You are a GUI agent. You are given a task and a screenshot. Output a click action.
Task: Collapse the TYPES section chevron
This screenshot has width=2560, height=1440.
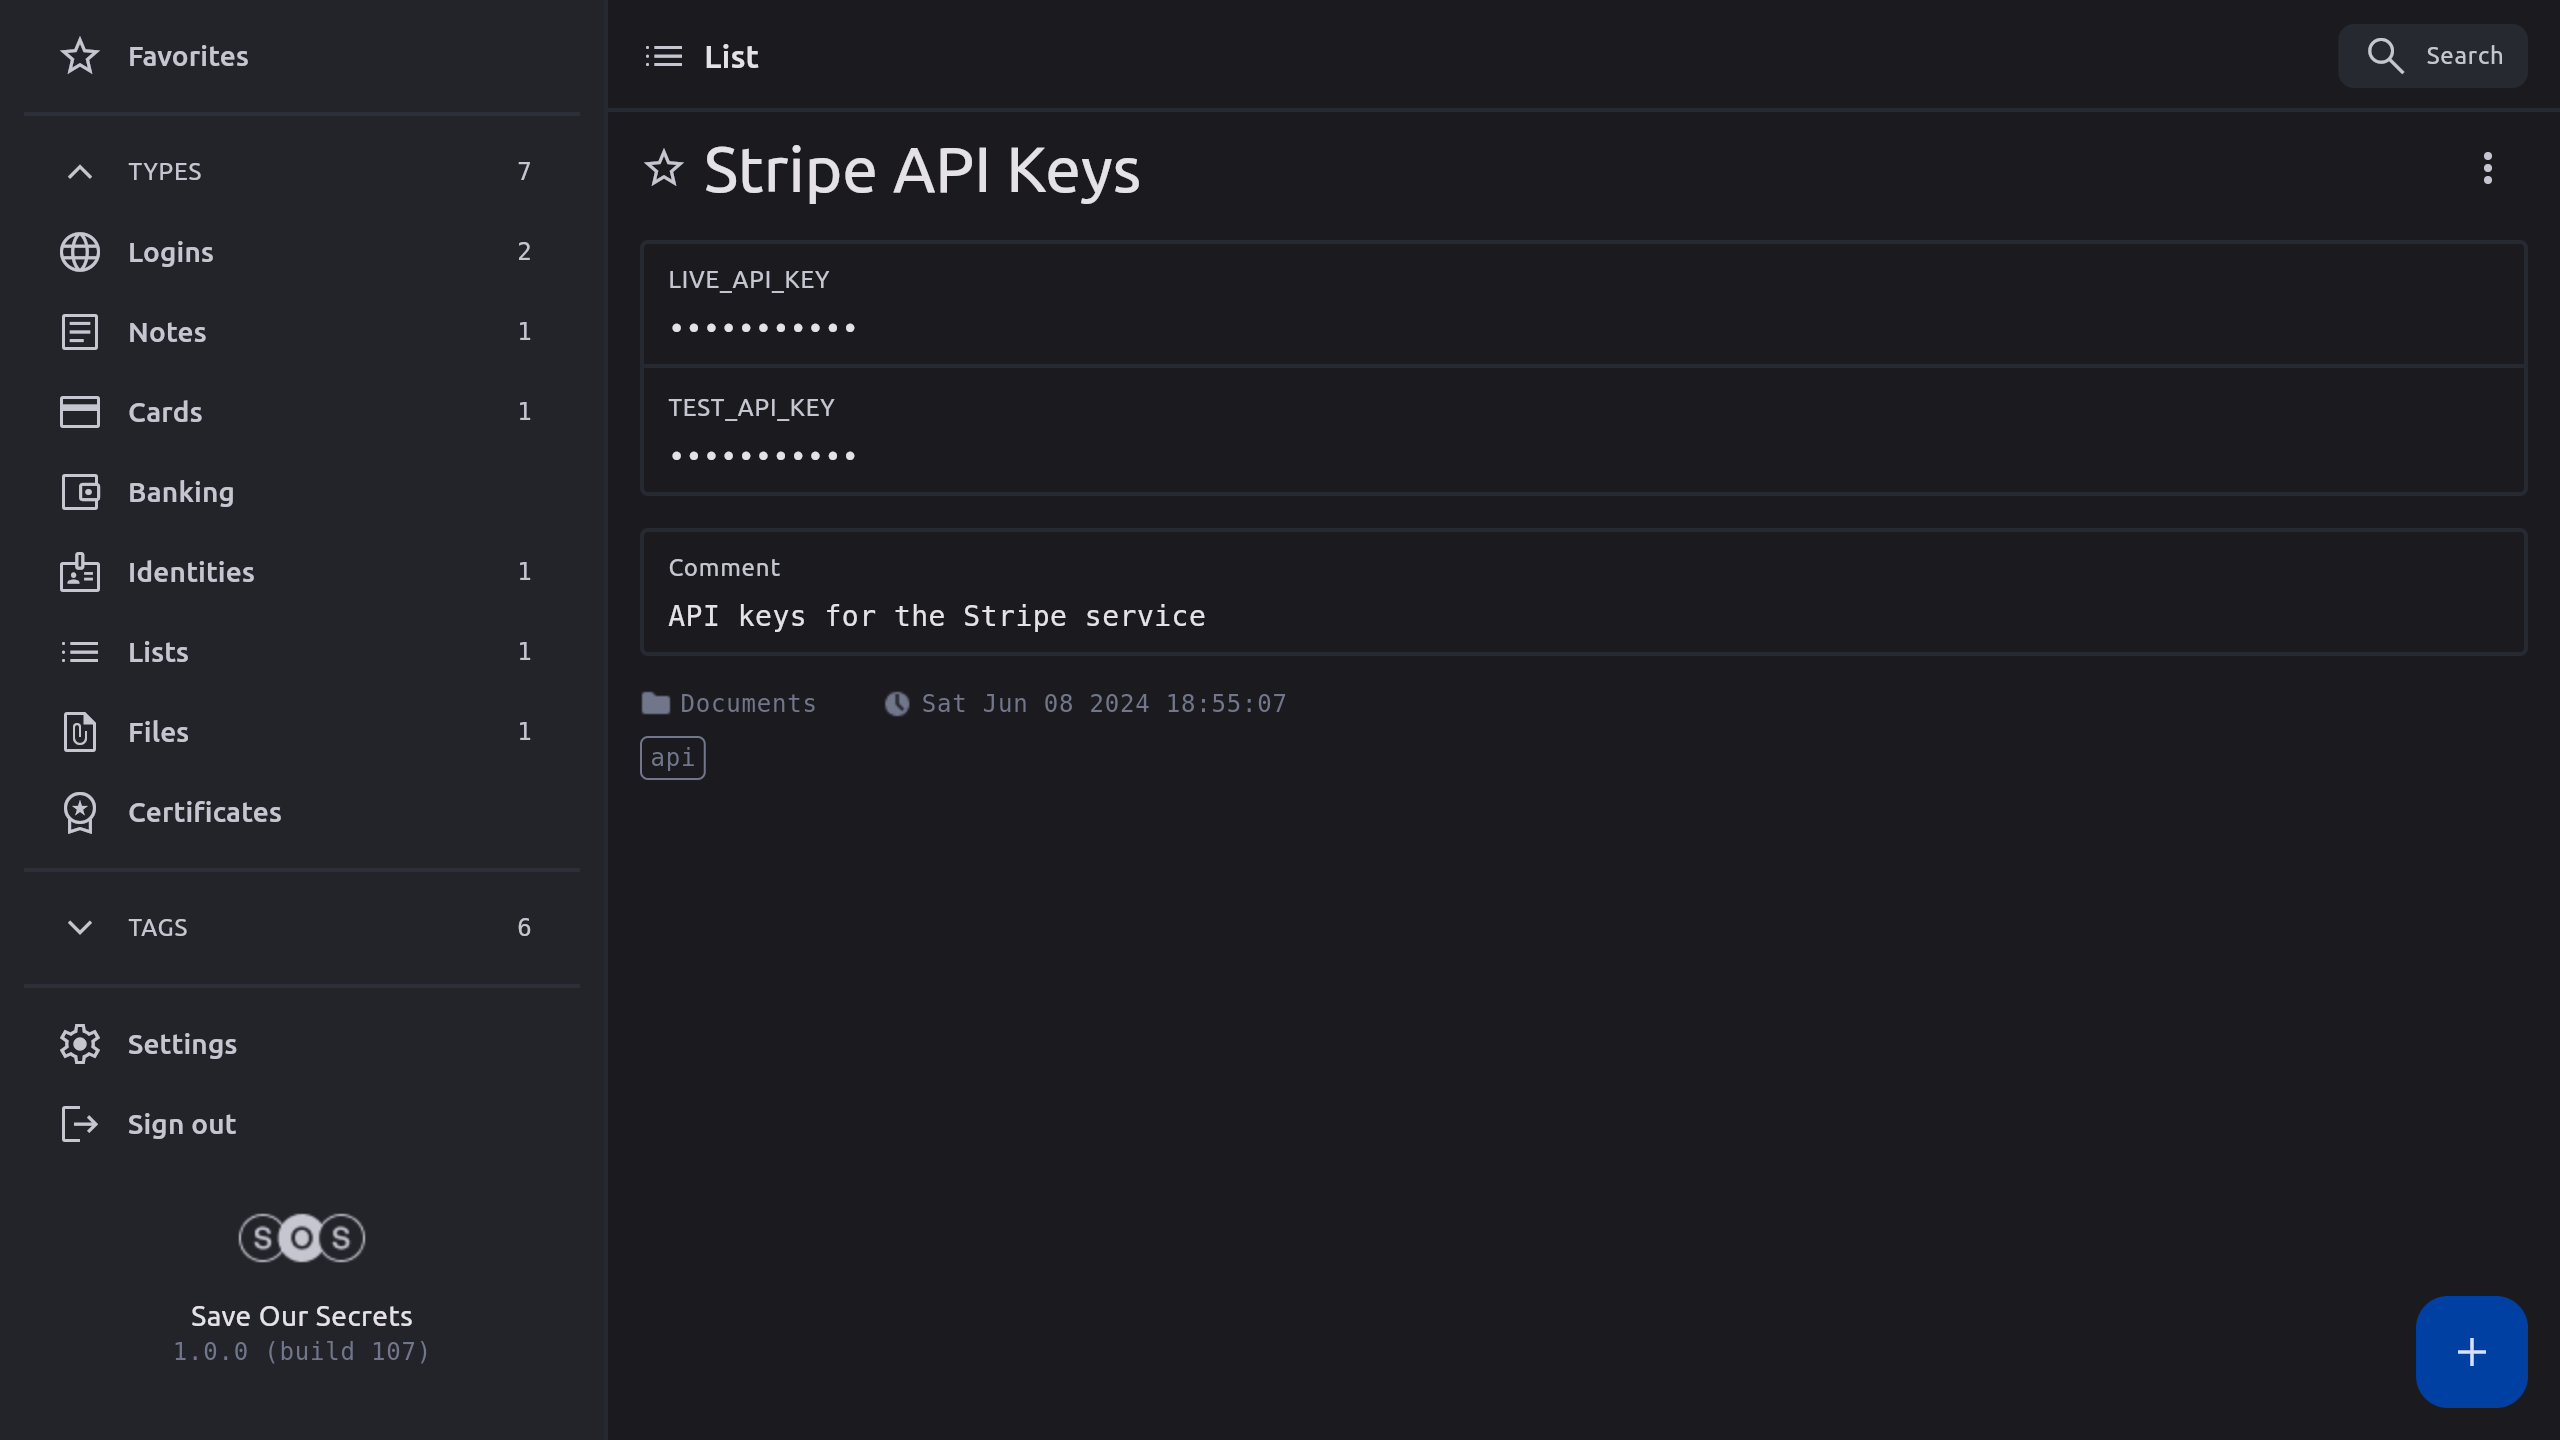[x=80, y=172]
